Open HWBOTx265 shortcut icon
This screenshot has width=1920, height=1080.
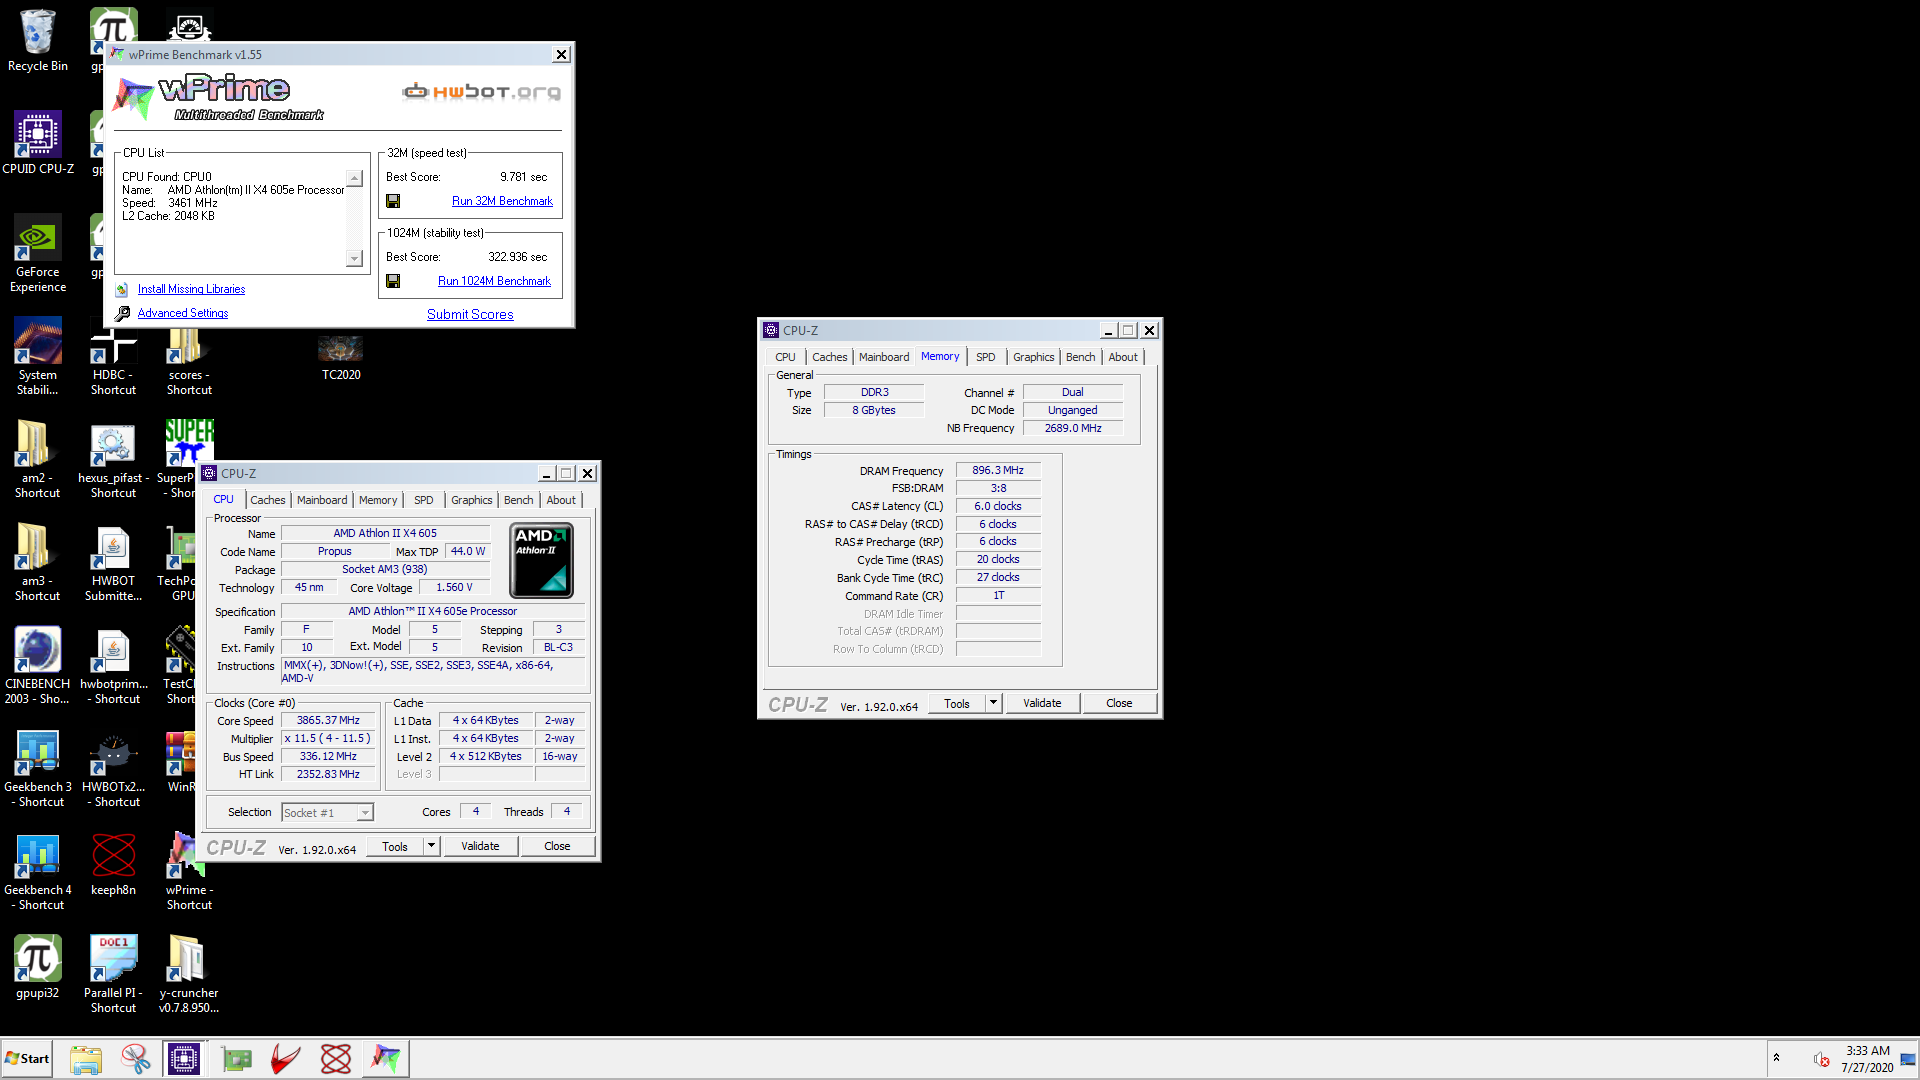tap(113, 769)
